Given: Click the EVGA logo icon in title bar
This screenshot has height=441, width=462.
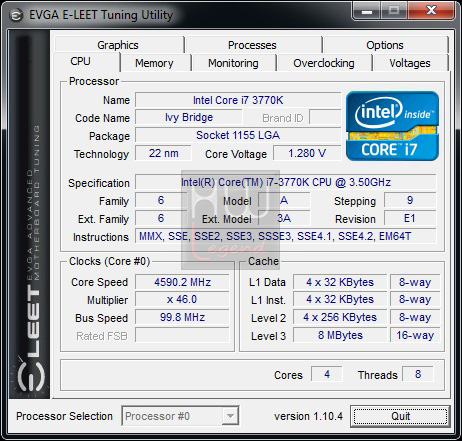Looking at the screenshot, I should [16, 15].
